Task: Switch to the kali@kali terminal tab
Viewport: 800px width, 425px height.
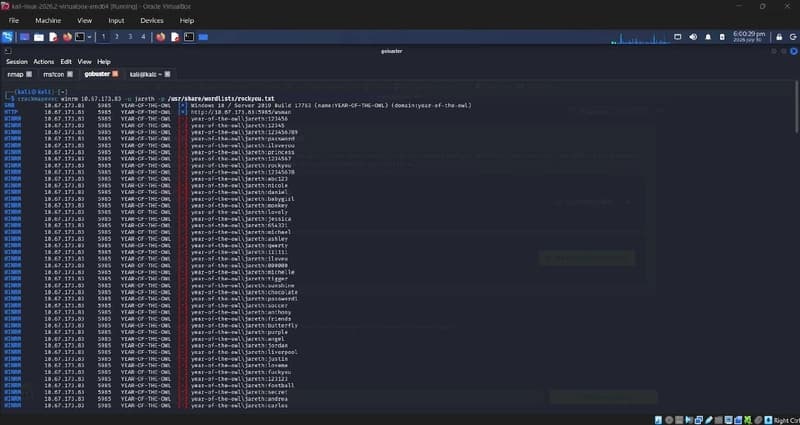Action: click(149, 74)
